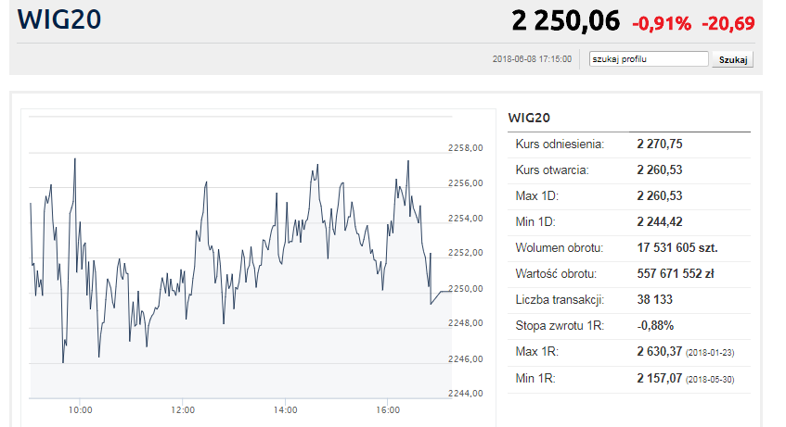Click the large WIG20 heading
Image resolution: width=786 pixels, height=427 pixels.
tap(59, 20)
